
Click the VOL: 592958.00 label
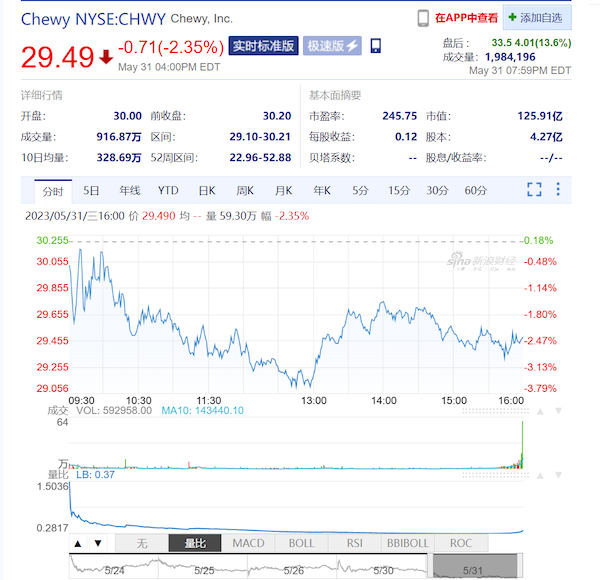pyautogui.click(x=114, y=411)
